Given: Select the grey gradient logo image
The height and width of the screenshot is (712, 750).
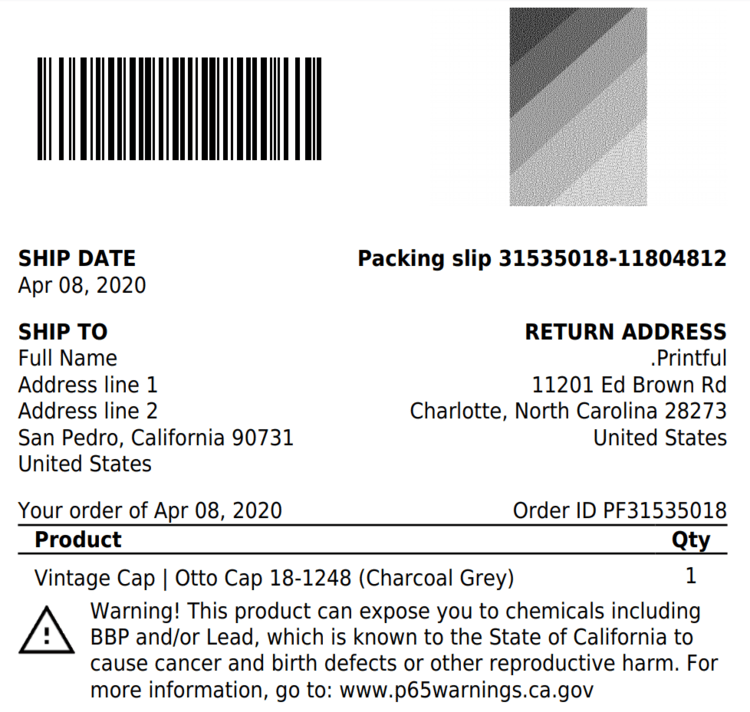Looking at the screenshot, I should 578,106.
